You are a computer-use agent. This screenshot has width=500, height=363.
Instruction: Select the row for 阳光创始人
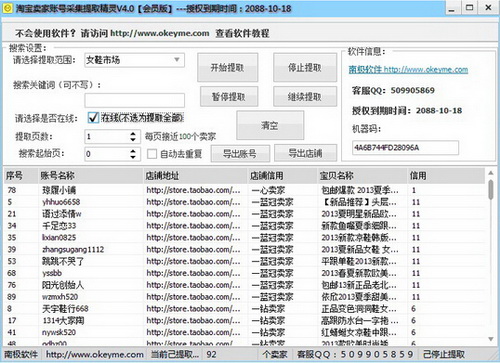[244, 285]
